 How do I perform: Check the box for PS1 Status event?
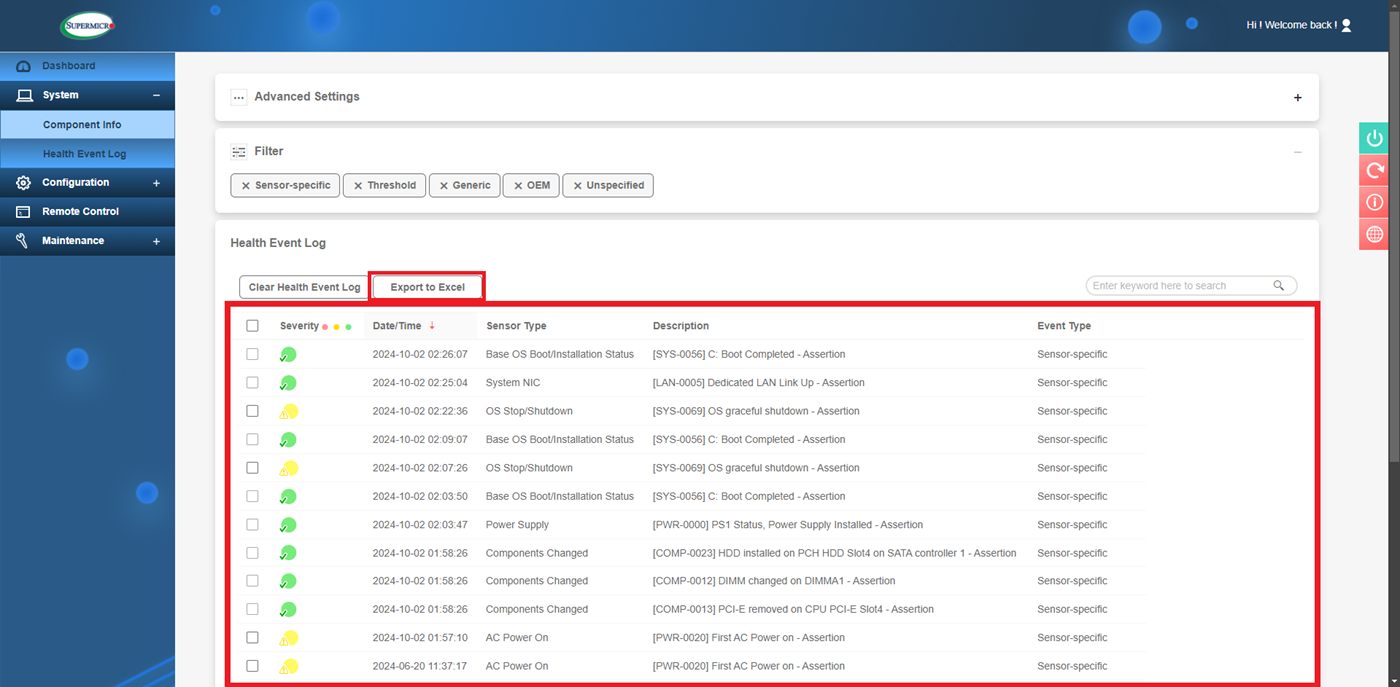(x=252, y=524)
